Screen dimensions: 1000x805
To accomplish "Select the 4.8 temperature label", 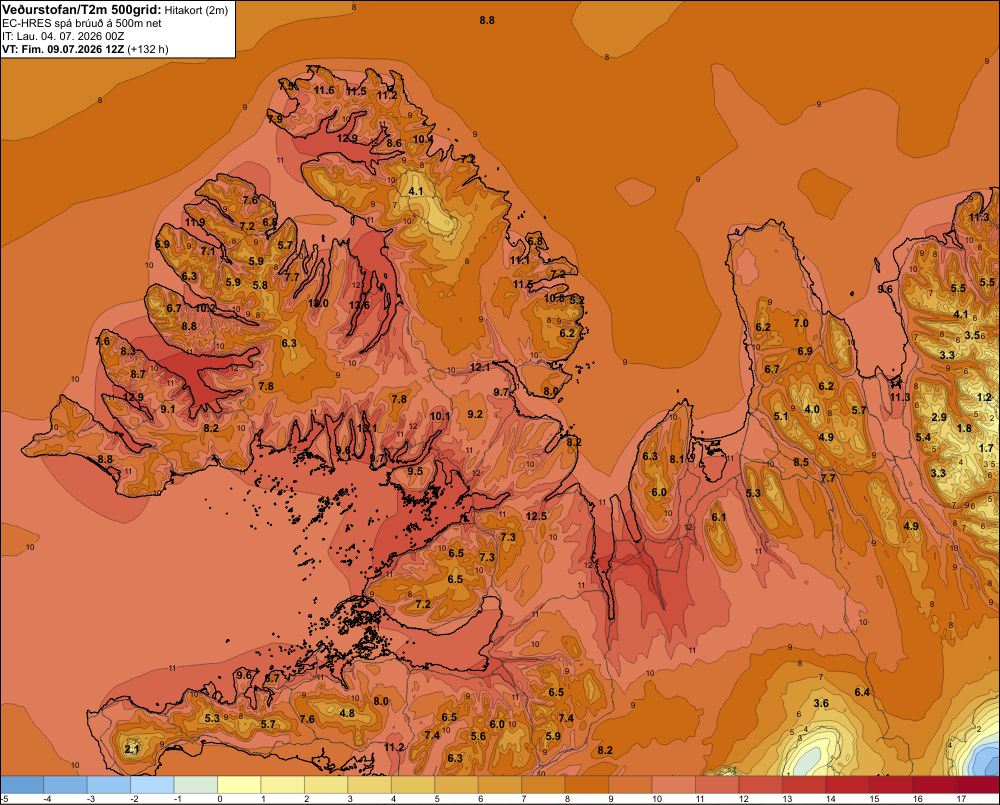I will click(x=347, y=713).
